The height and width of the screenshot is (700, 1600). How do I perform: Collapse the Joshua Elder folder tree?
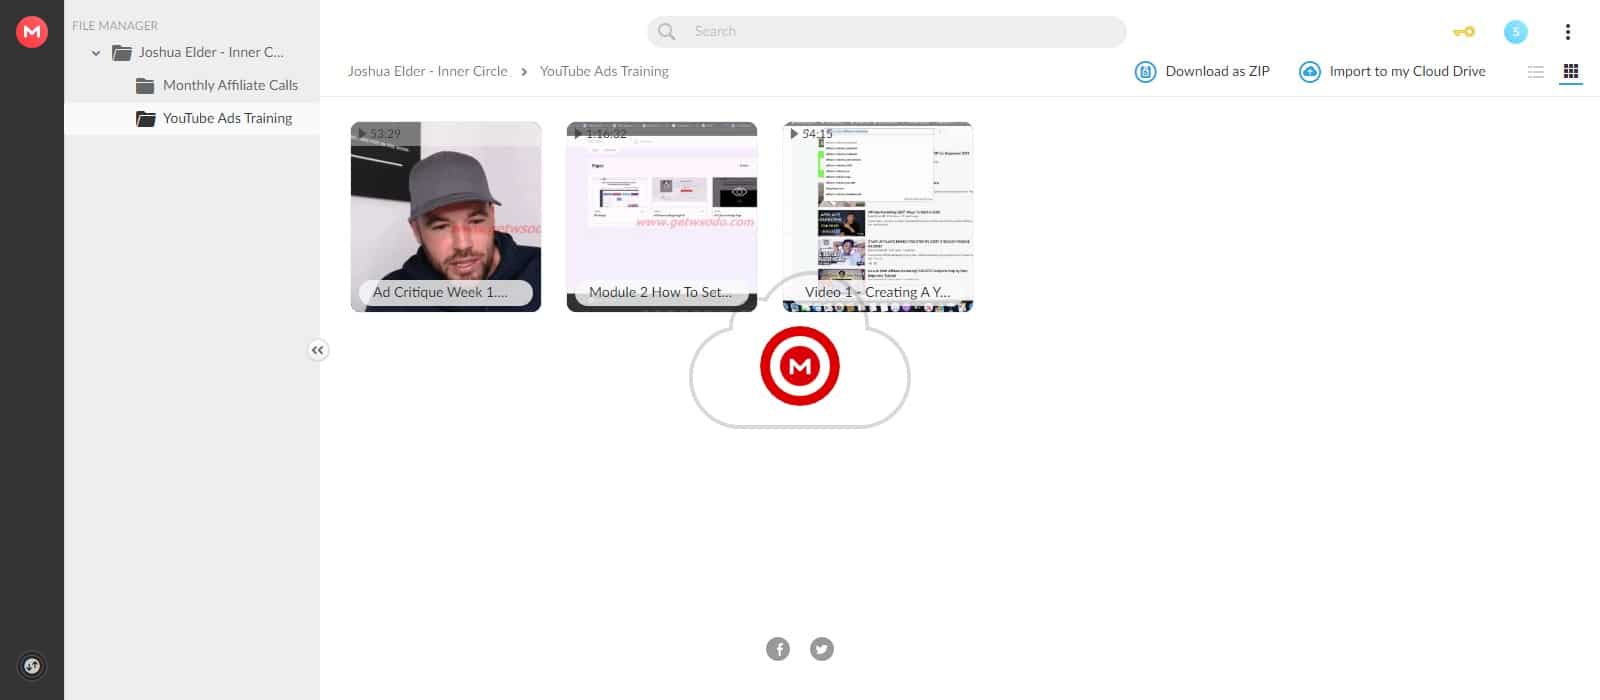(96, 53)
